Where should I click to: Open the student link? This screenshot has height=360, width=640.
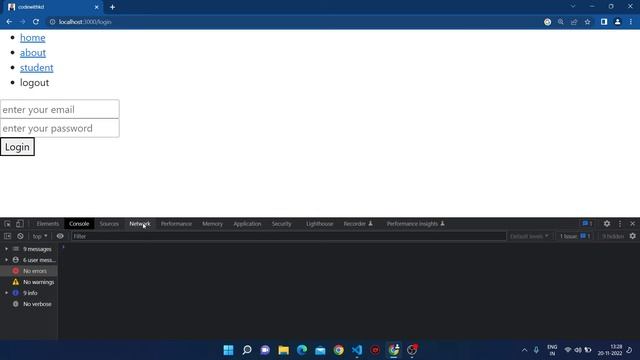37,68
